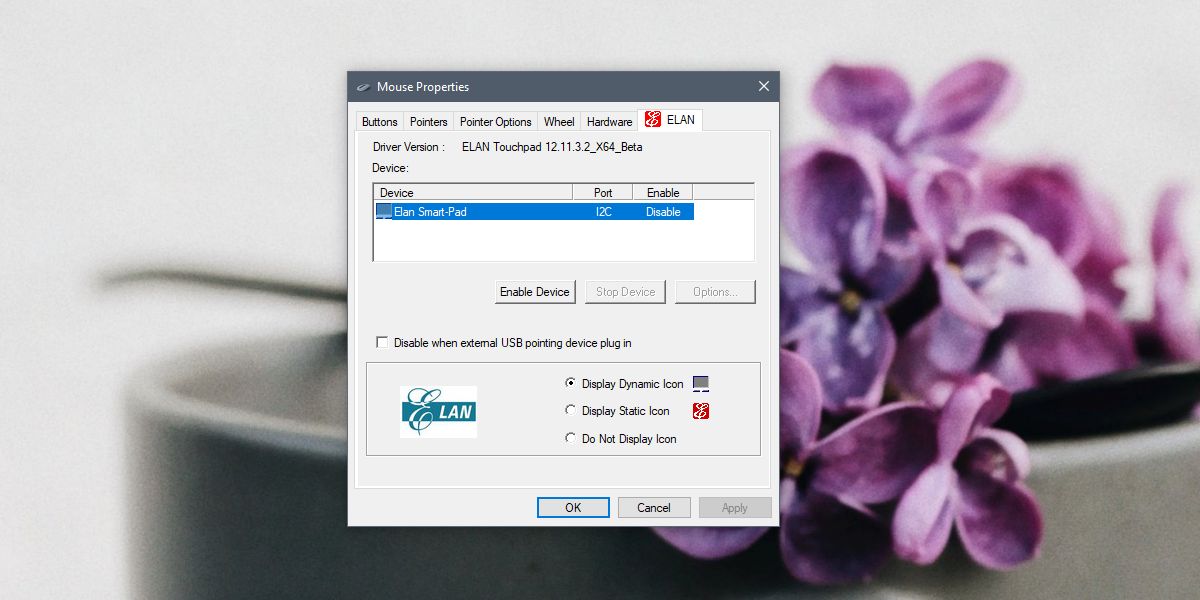Screen dimensions: 1200x600
Task: Click the red ELAN icon on the tab
Action: [653, 120]
